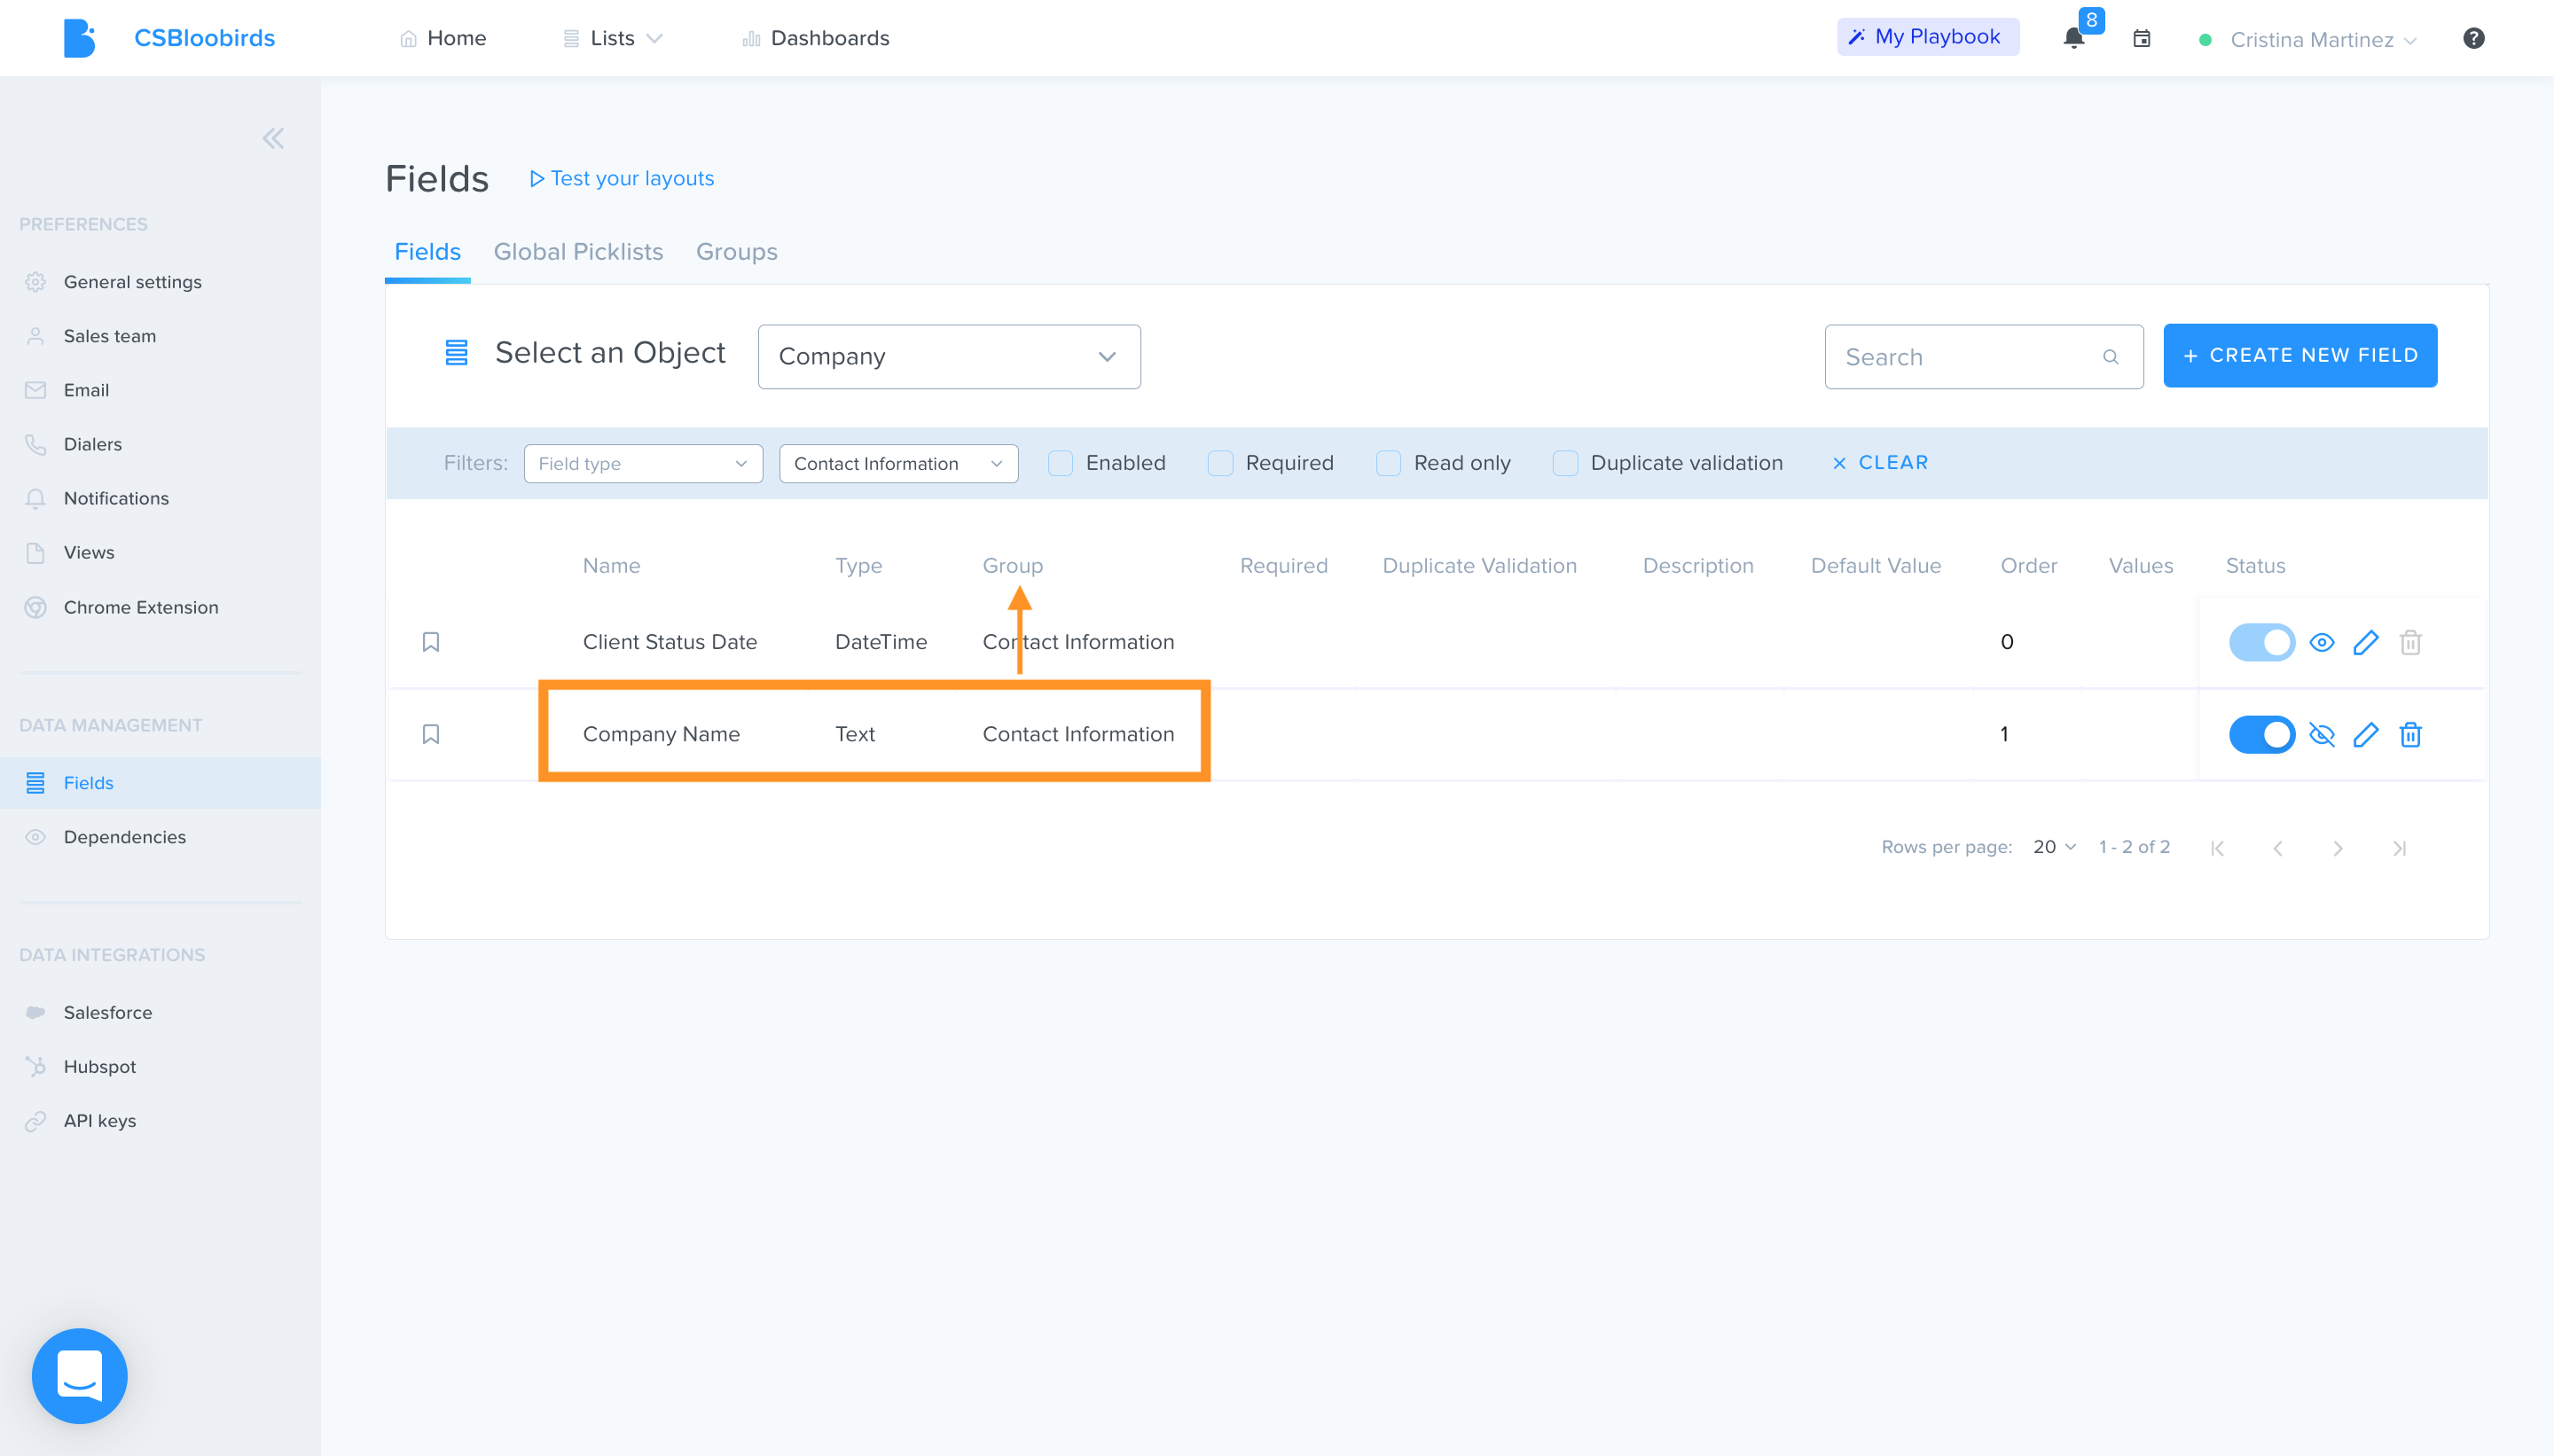Change rows per page from 20
Screen dimensions: 2554x1456
pos(2054,847)
